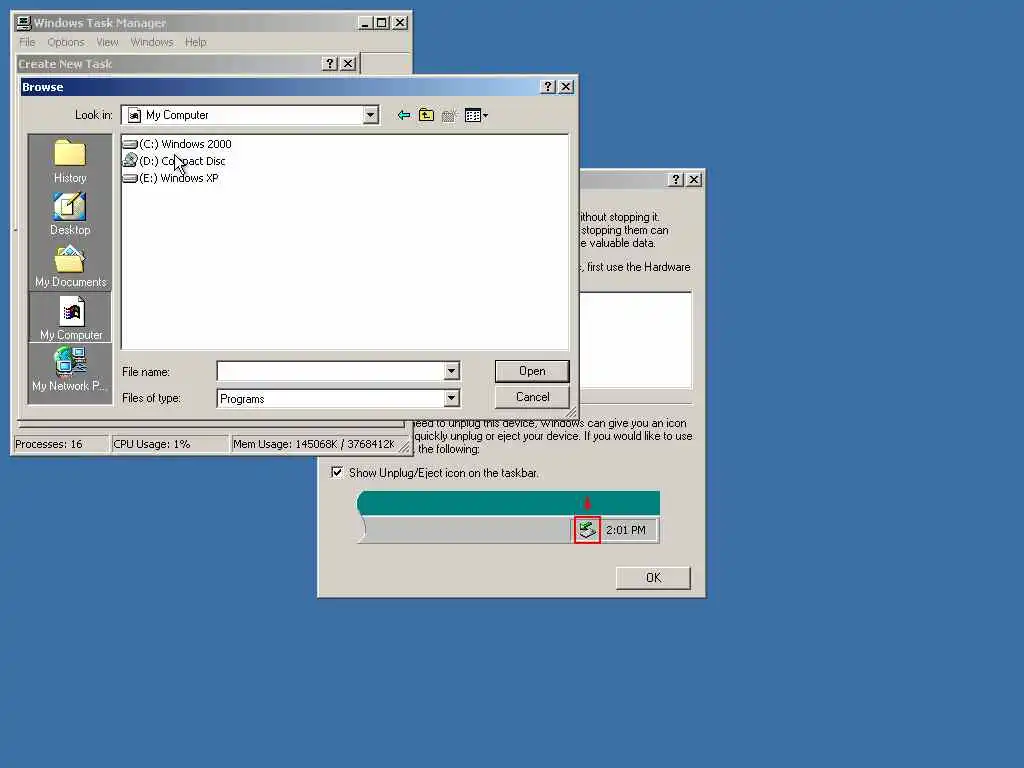Click the Browse dialog help button
Screen dimensions: 1024x768
[x=548, y=87]
